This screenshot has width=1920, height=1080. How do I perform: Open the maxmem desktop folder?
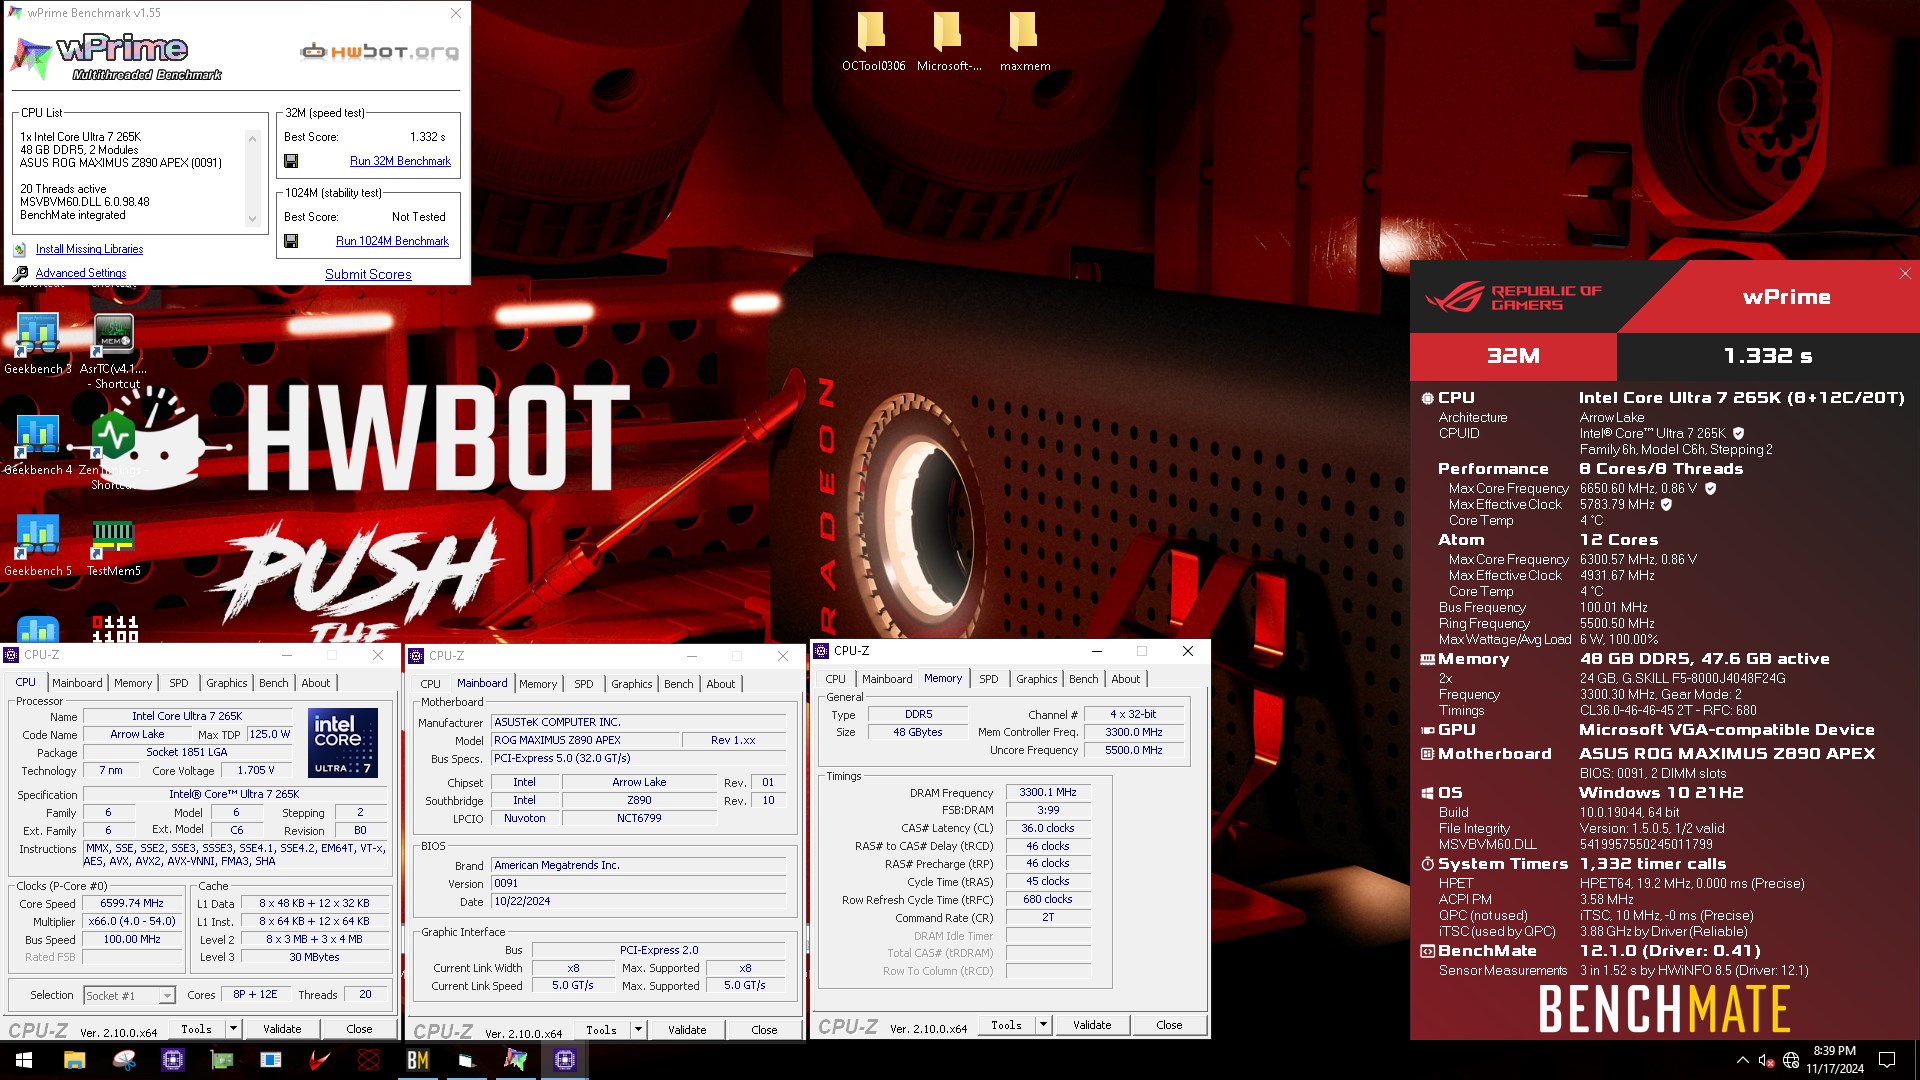pos(1025,42)
